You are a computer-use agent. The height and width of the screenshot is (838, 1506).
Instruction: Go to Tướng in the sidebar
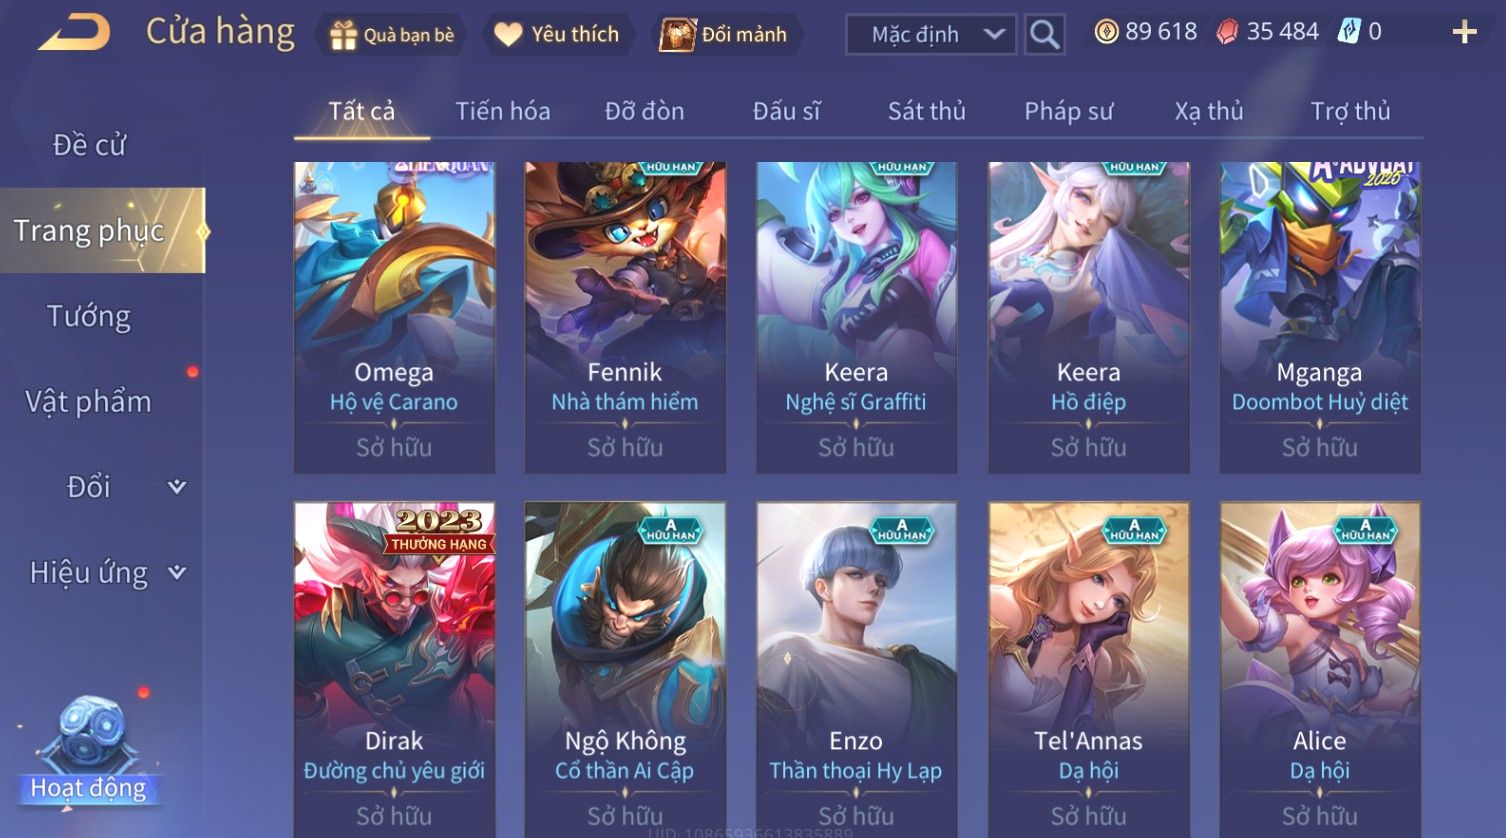pyautogui.click(x=89, y=316)
